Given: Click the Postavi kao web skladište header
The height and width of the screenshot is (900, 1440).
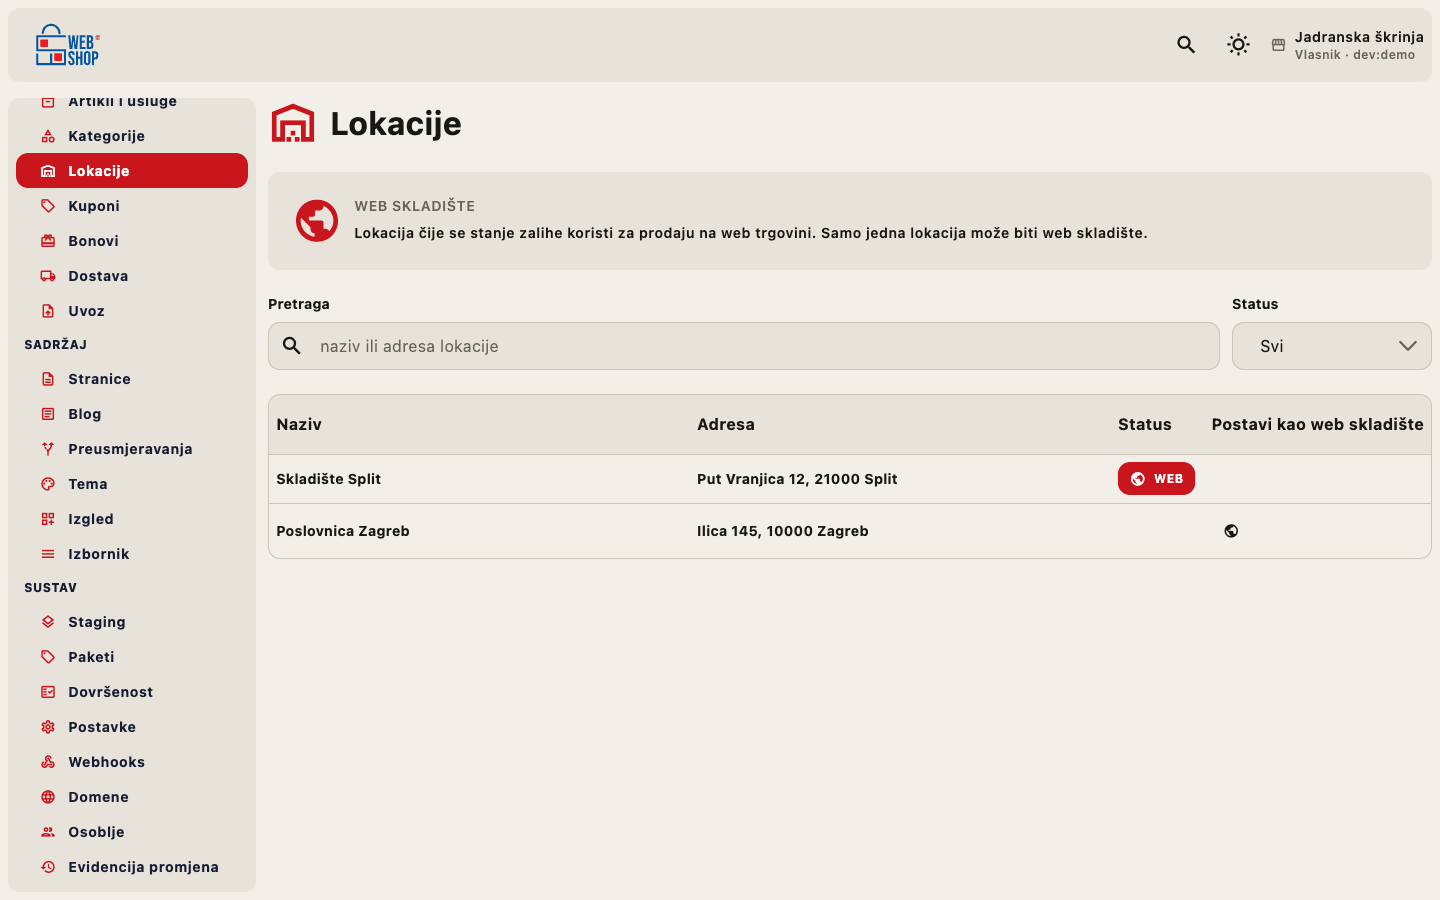Looking at the screenshot, I should click(1318, 424).
